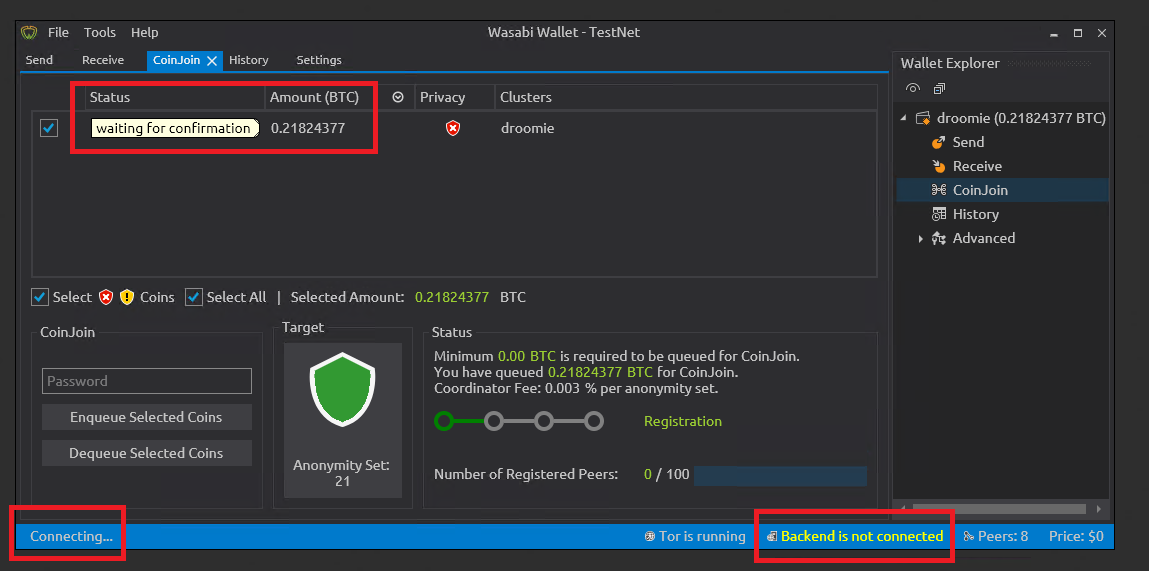This screenshot has width=1149, height=571.
Task: Click the Wallet Explorer panel title
Action: (950, 64)
